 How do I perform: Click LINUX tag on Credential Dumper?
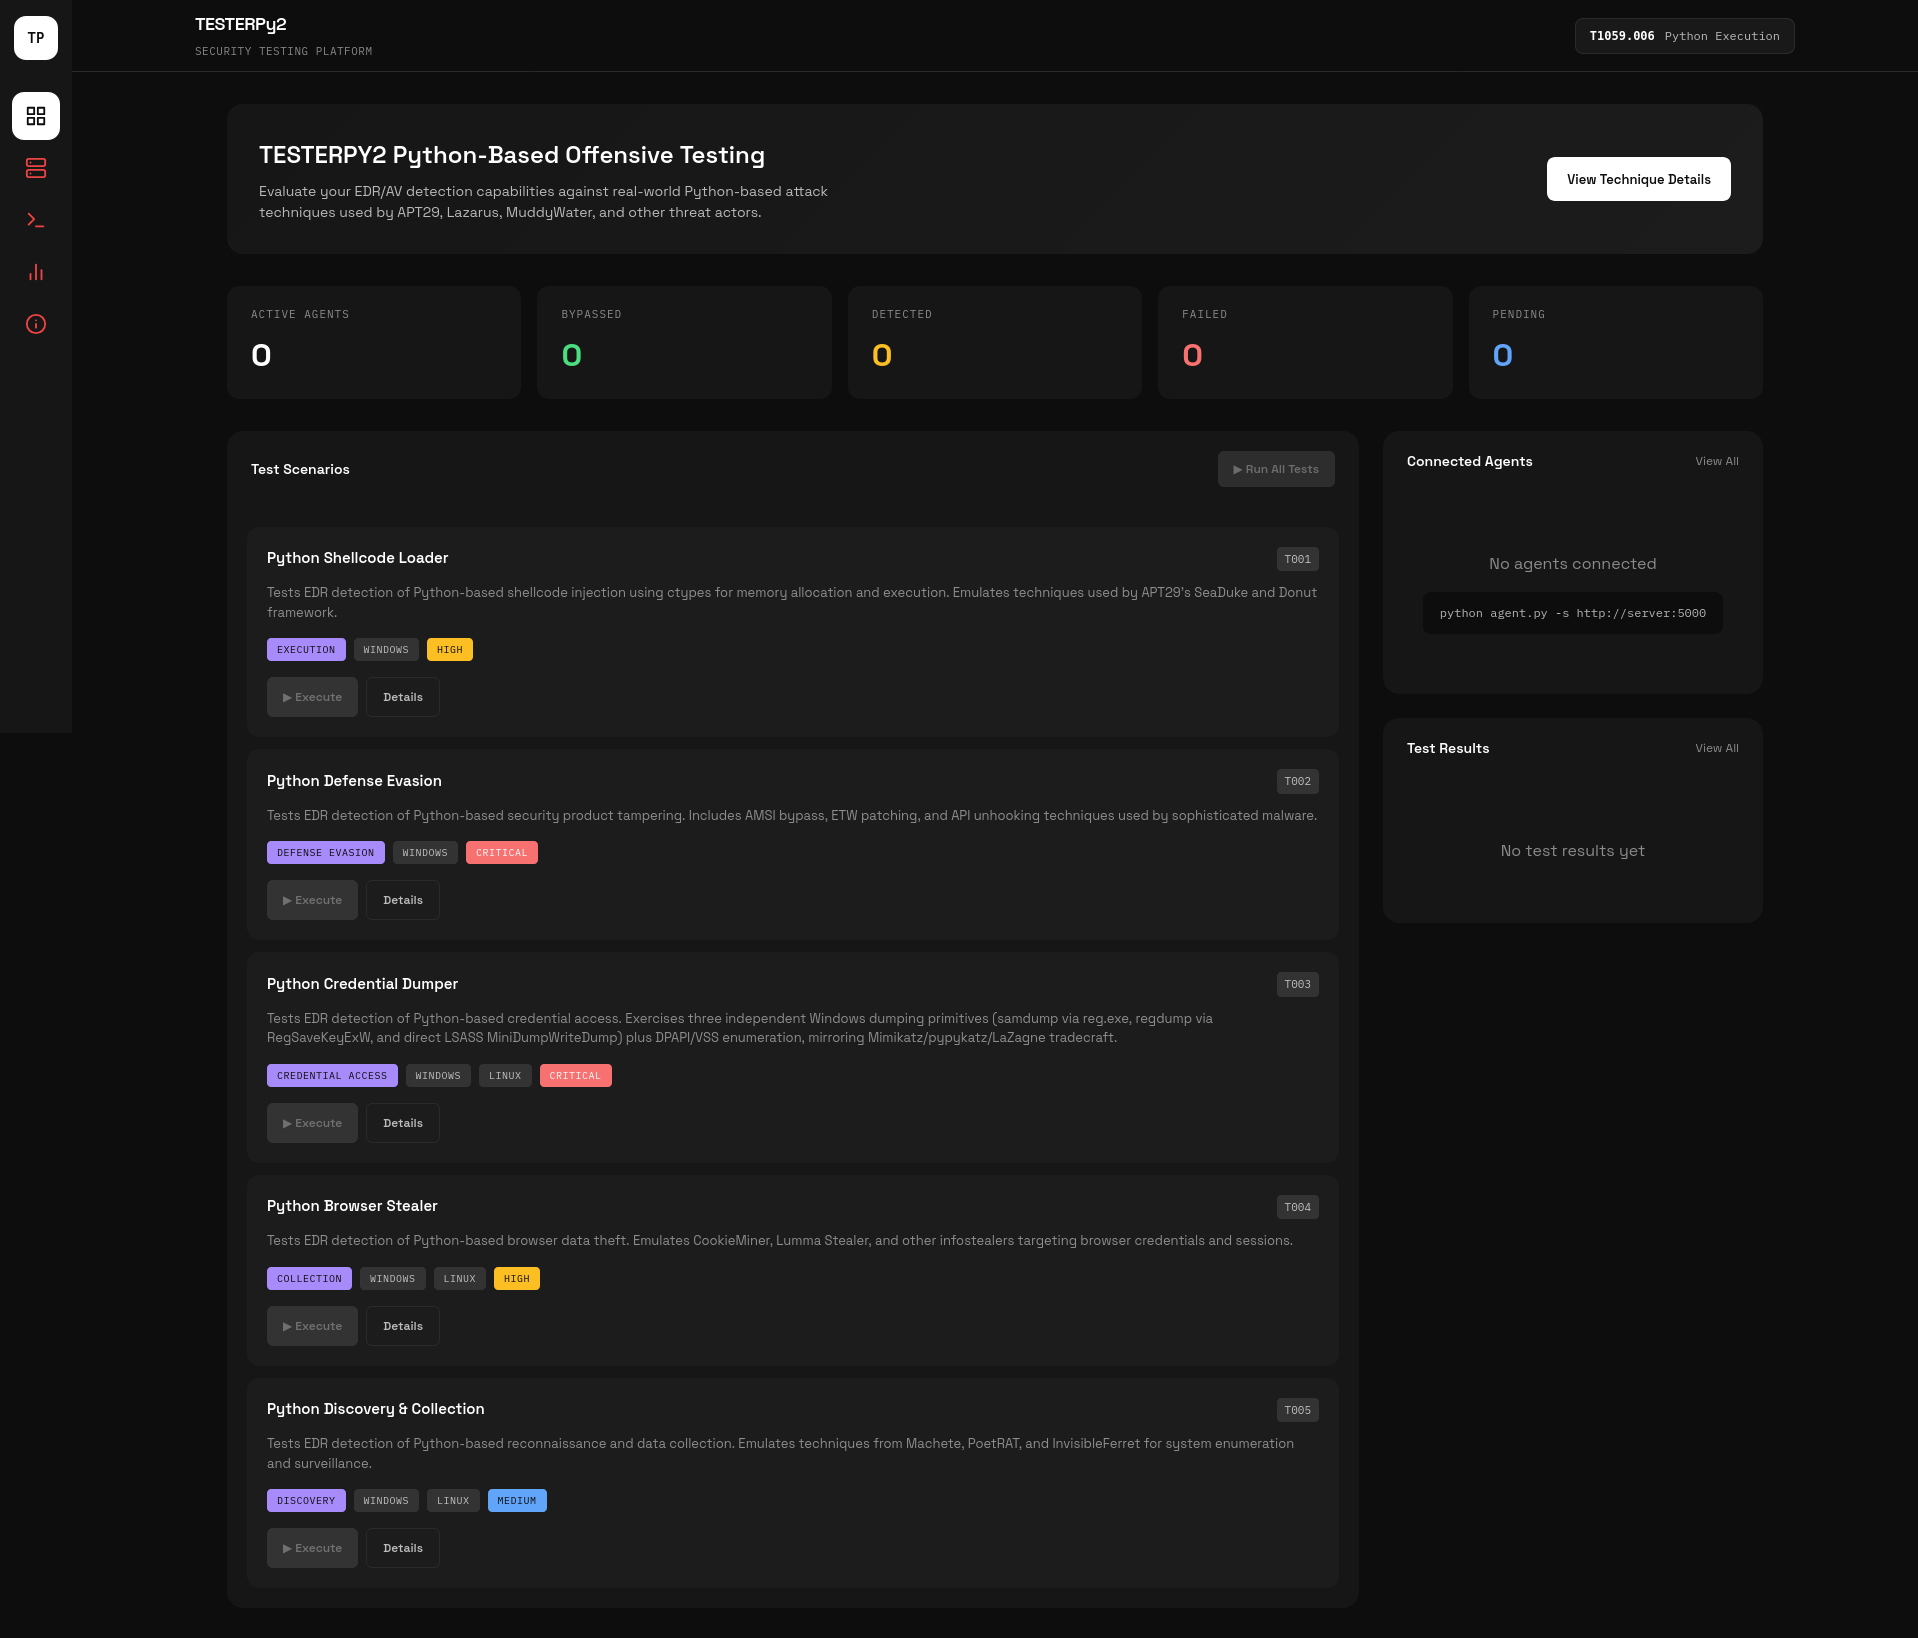pyautogui.click(x=505, y=1076)
